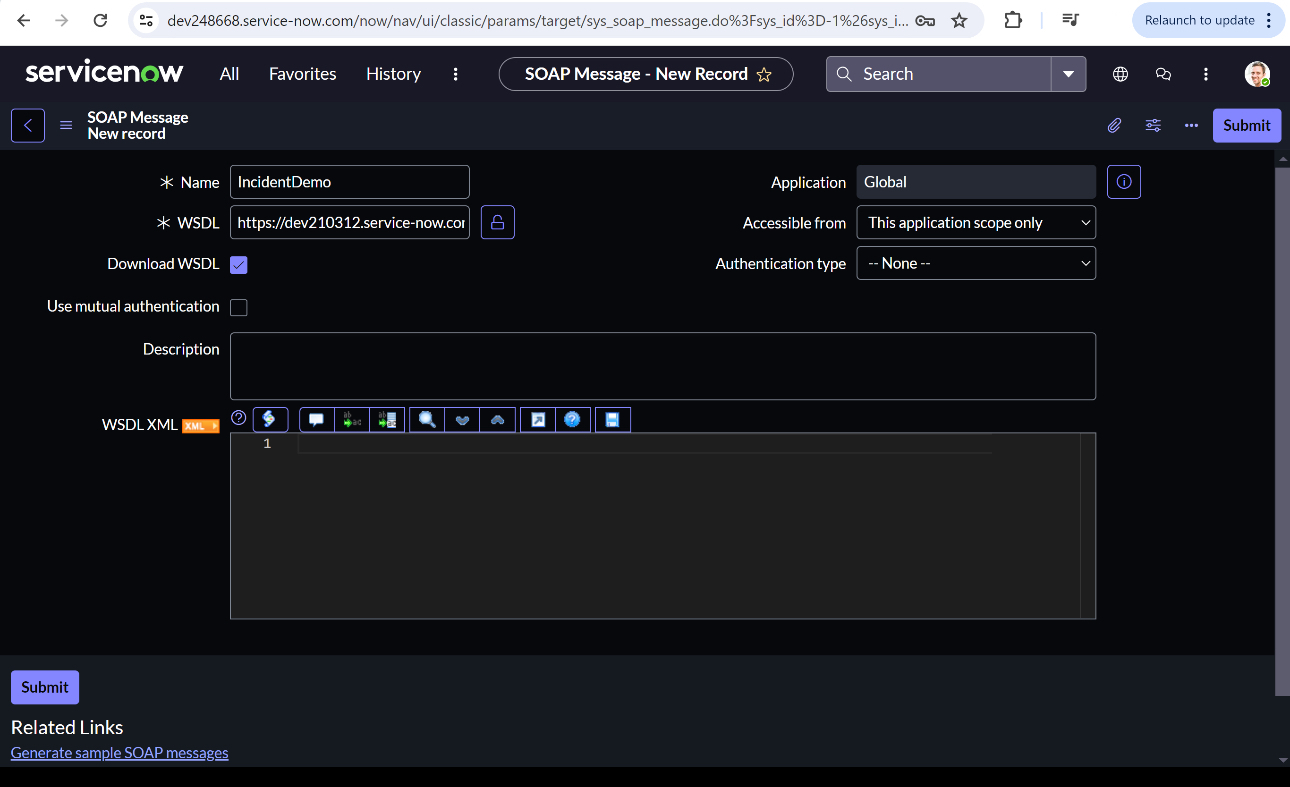Screen dimensions: 1290x787
Task: Click into the WSDL XML code editor
Action: [x=663, y=526]
